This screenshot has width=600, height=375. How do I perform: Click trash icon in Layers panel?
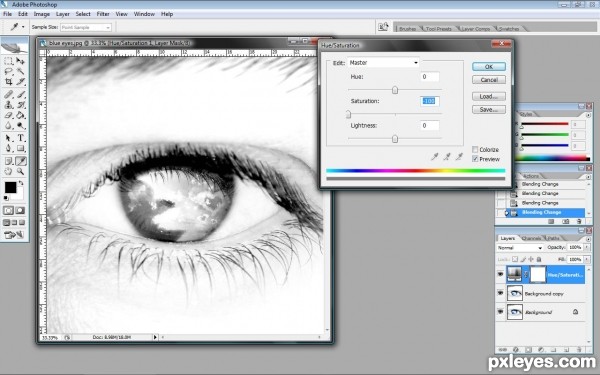click(579, 349)
